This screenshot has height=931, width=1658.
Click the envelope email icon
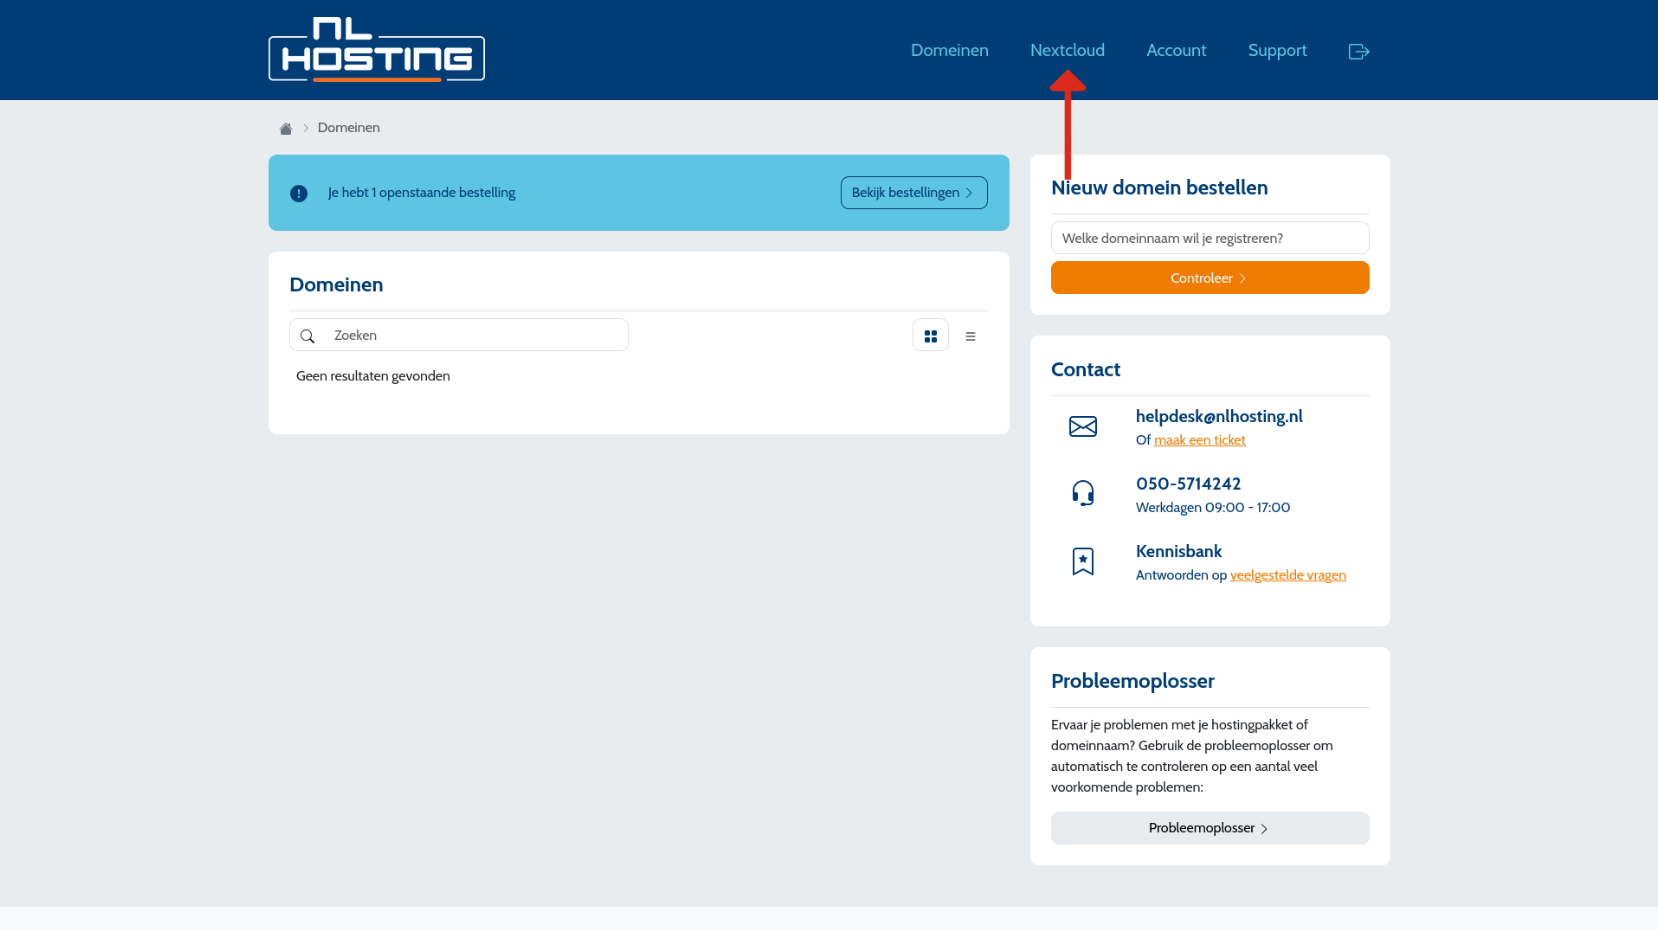pos(1082,426)
